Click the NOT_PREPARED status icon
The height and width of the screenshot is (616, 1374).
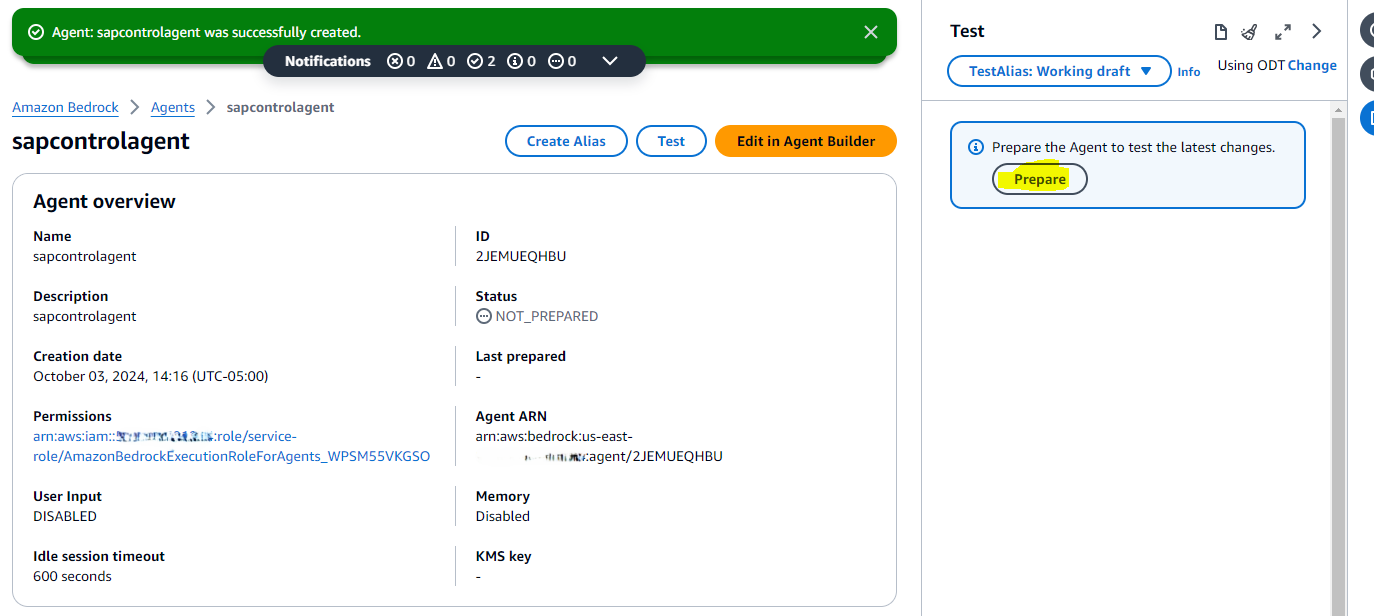(484, 316)
